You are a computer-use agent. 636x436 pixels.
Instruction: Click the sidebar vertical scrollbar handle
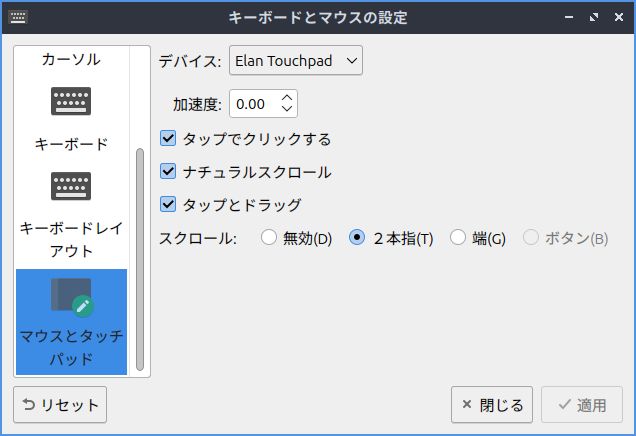pyautogui.click(x=140, y=260)
